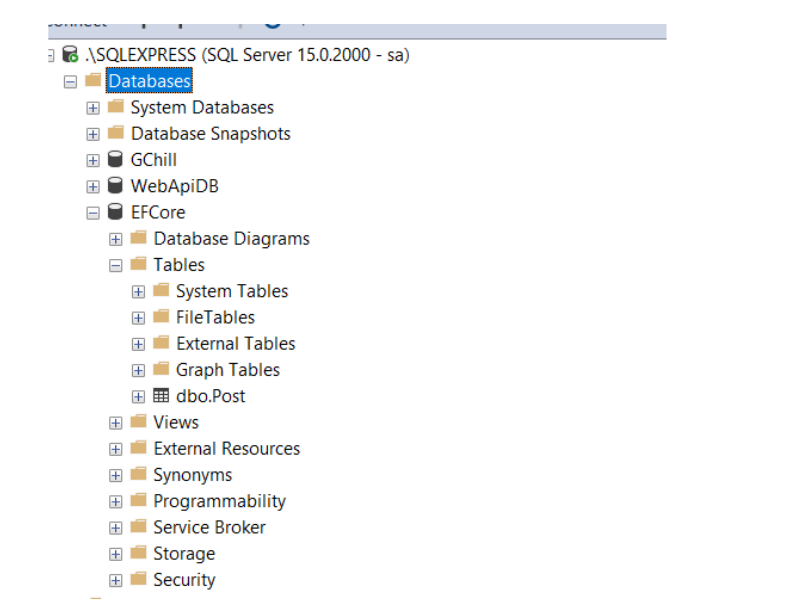The width and height of the screenshot is (787, 609).
Task: Select the System Tables label
Action: 232,291
